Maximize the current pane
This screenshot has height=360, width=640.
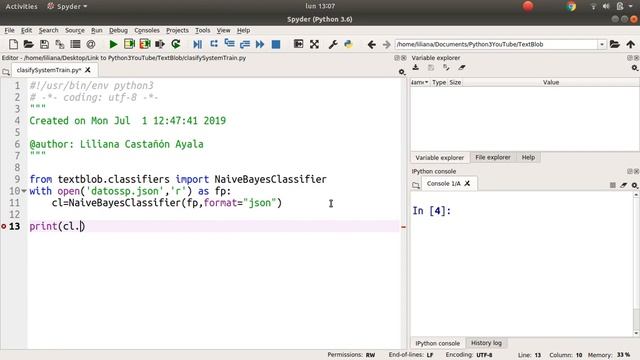click(298, 44)
